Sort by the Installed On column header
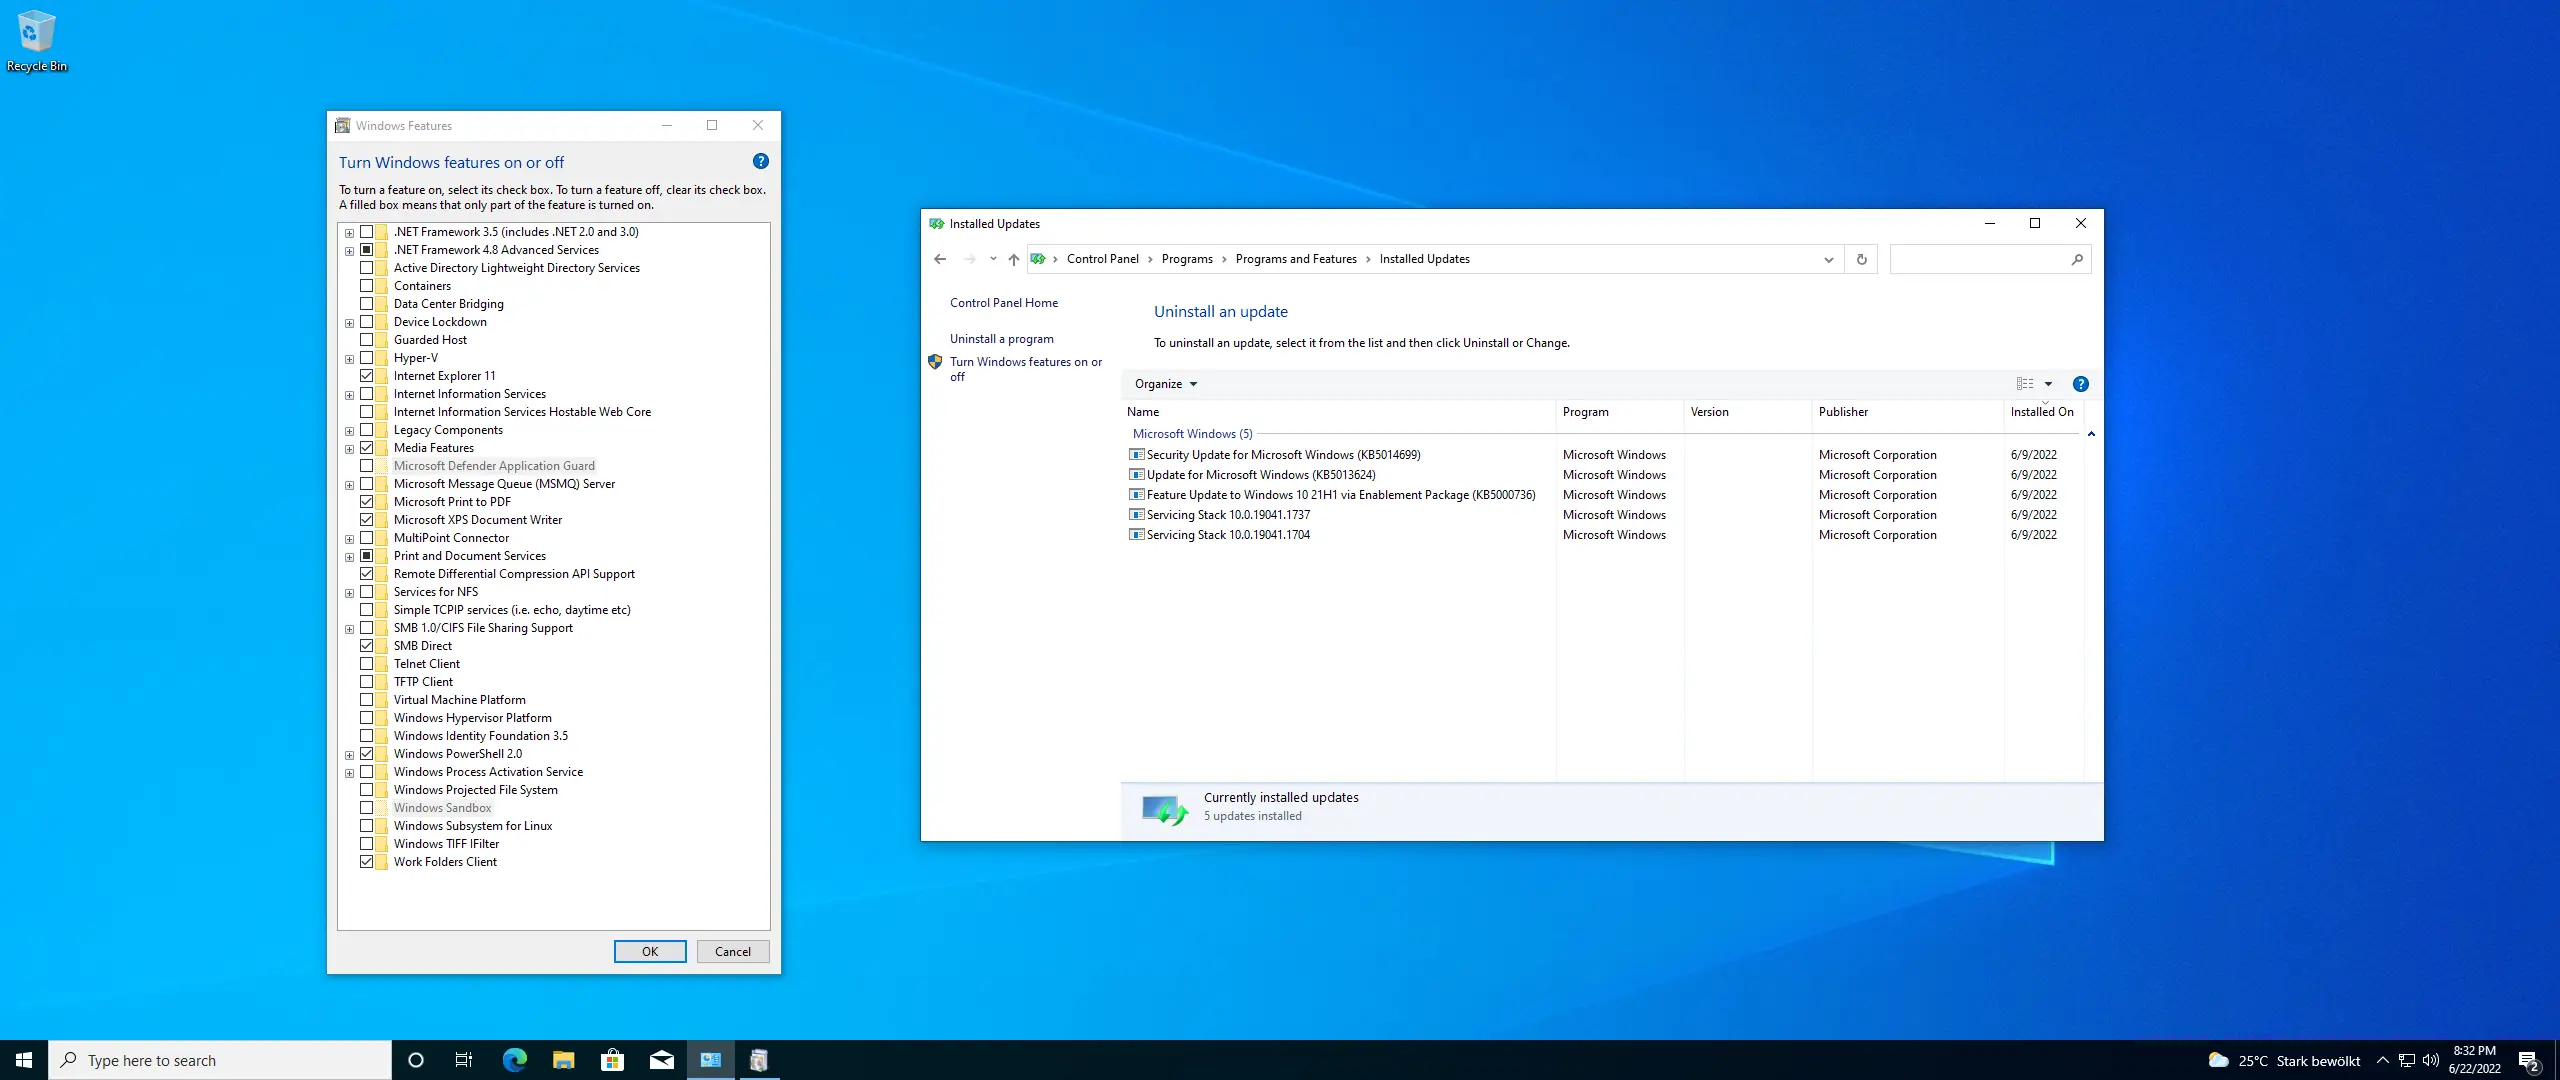Viewport: 2560px width, 1080px height. [2041, 412]
